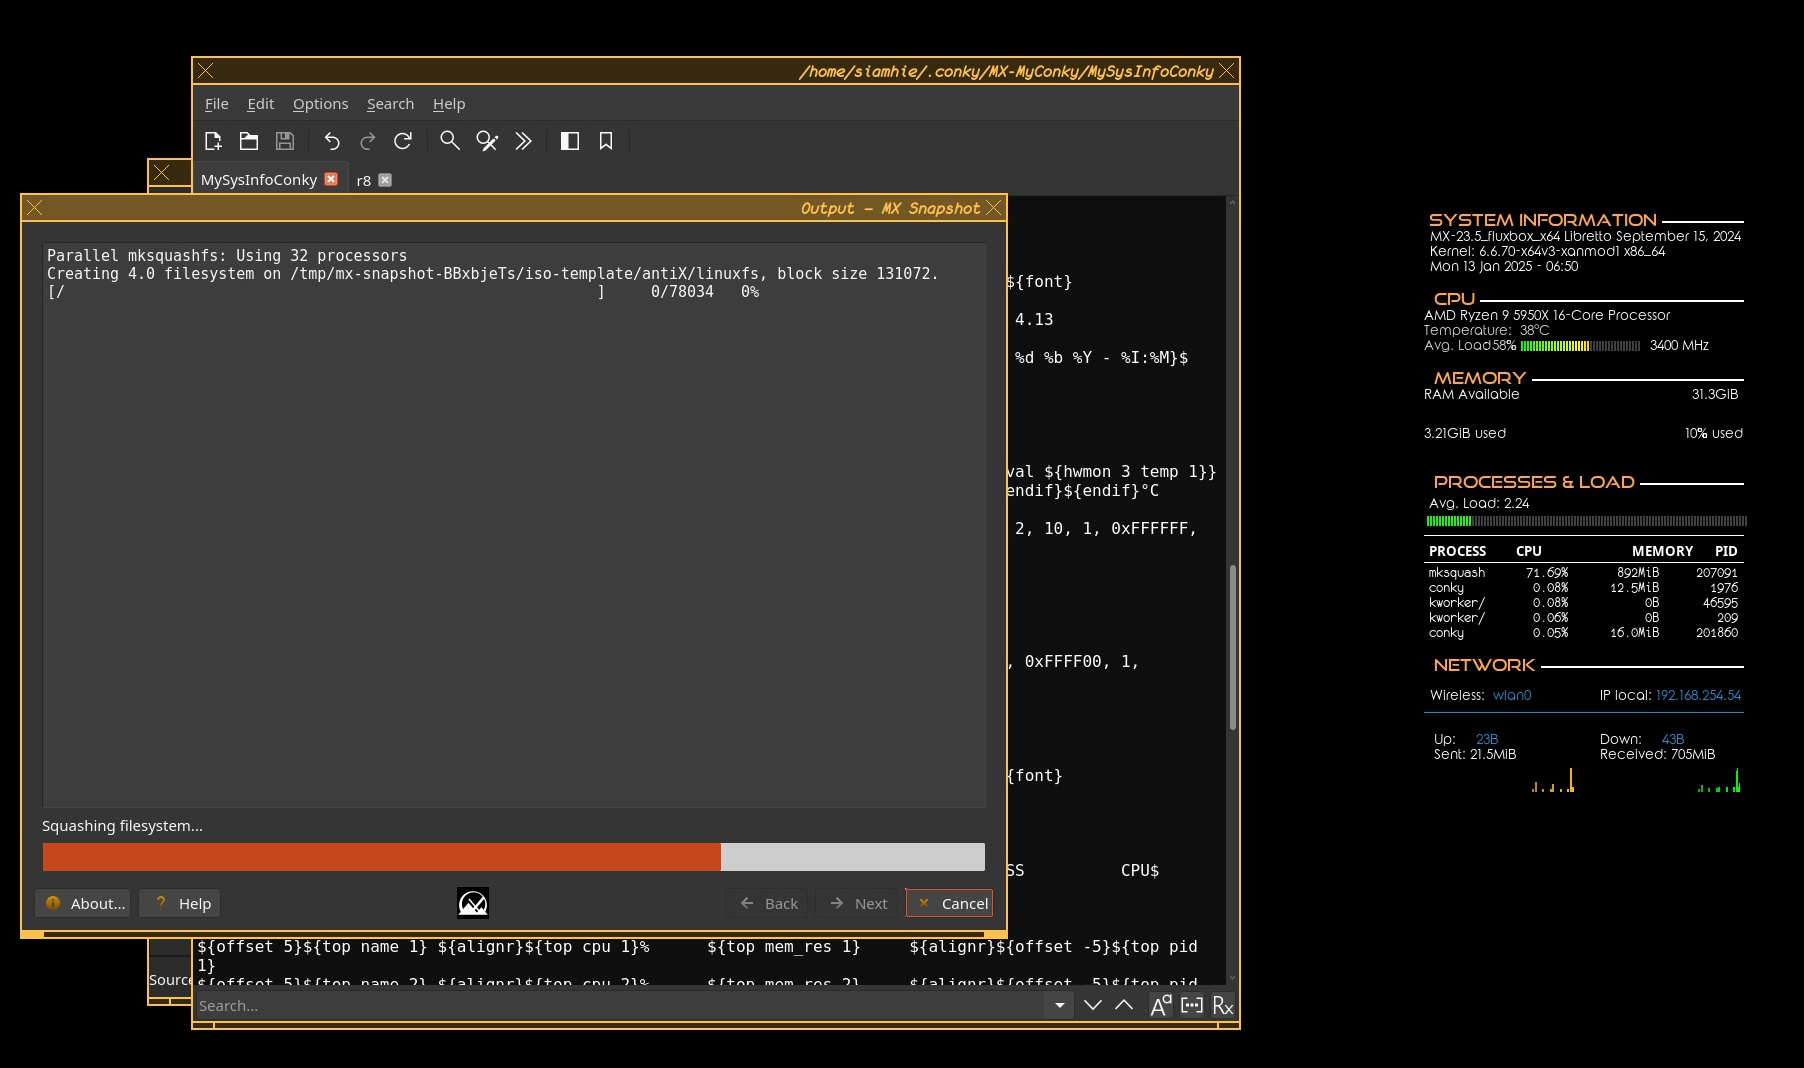
Task: Open the File menu
Action: 217,104
